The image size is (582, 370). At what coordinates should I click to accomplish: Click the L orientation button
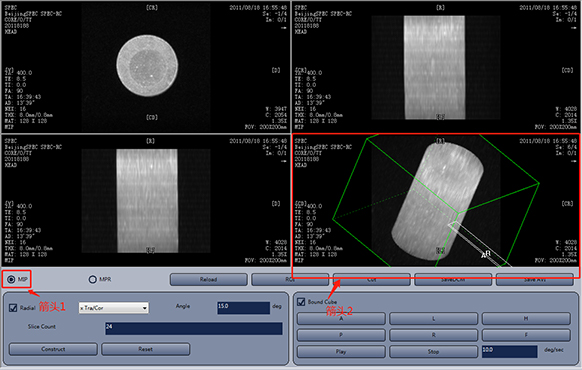(434, 318)
